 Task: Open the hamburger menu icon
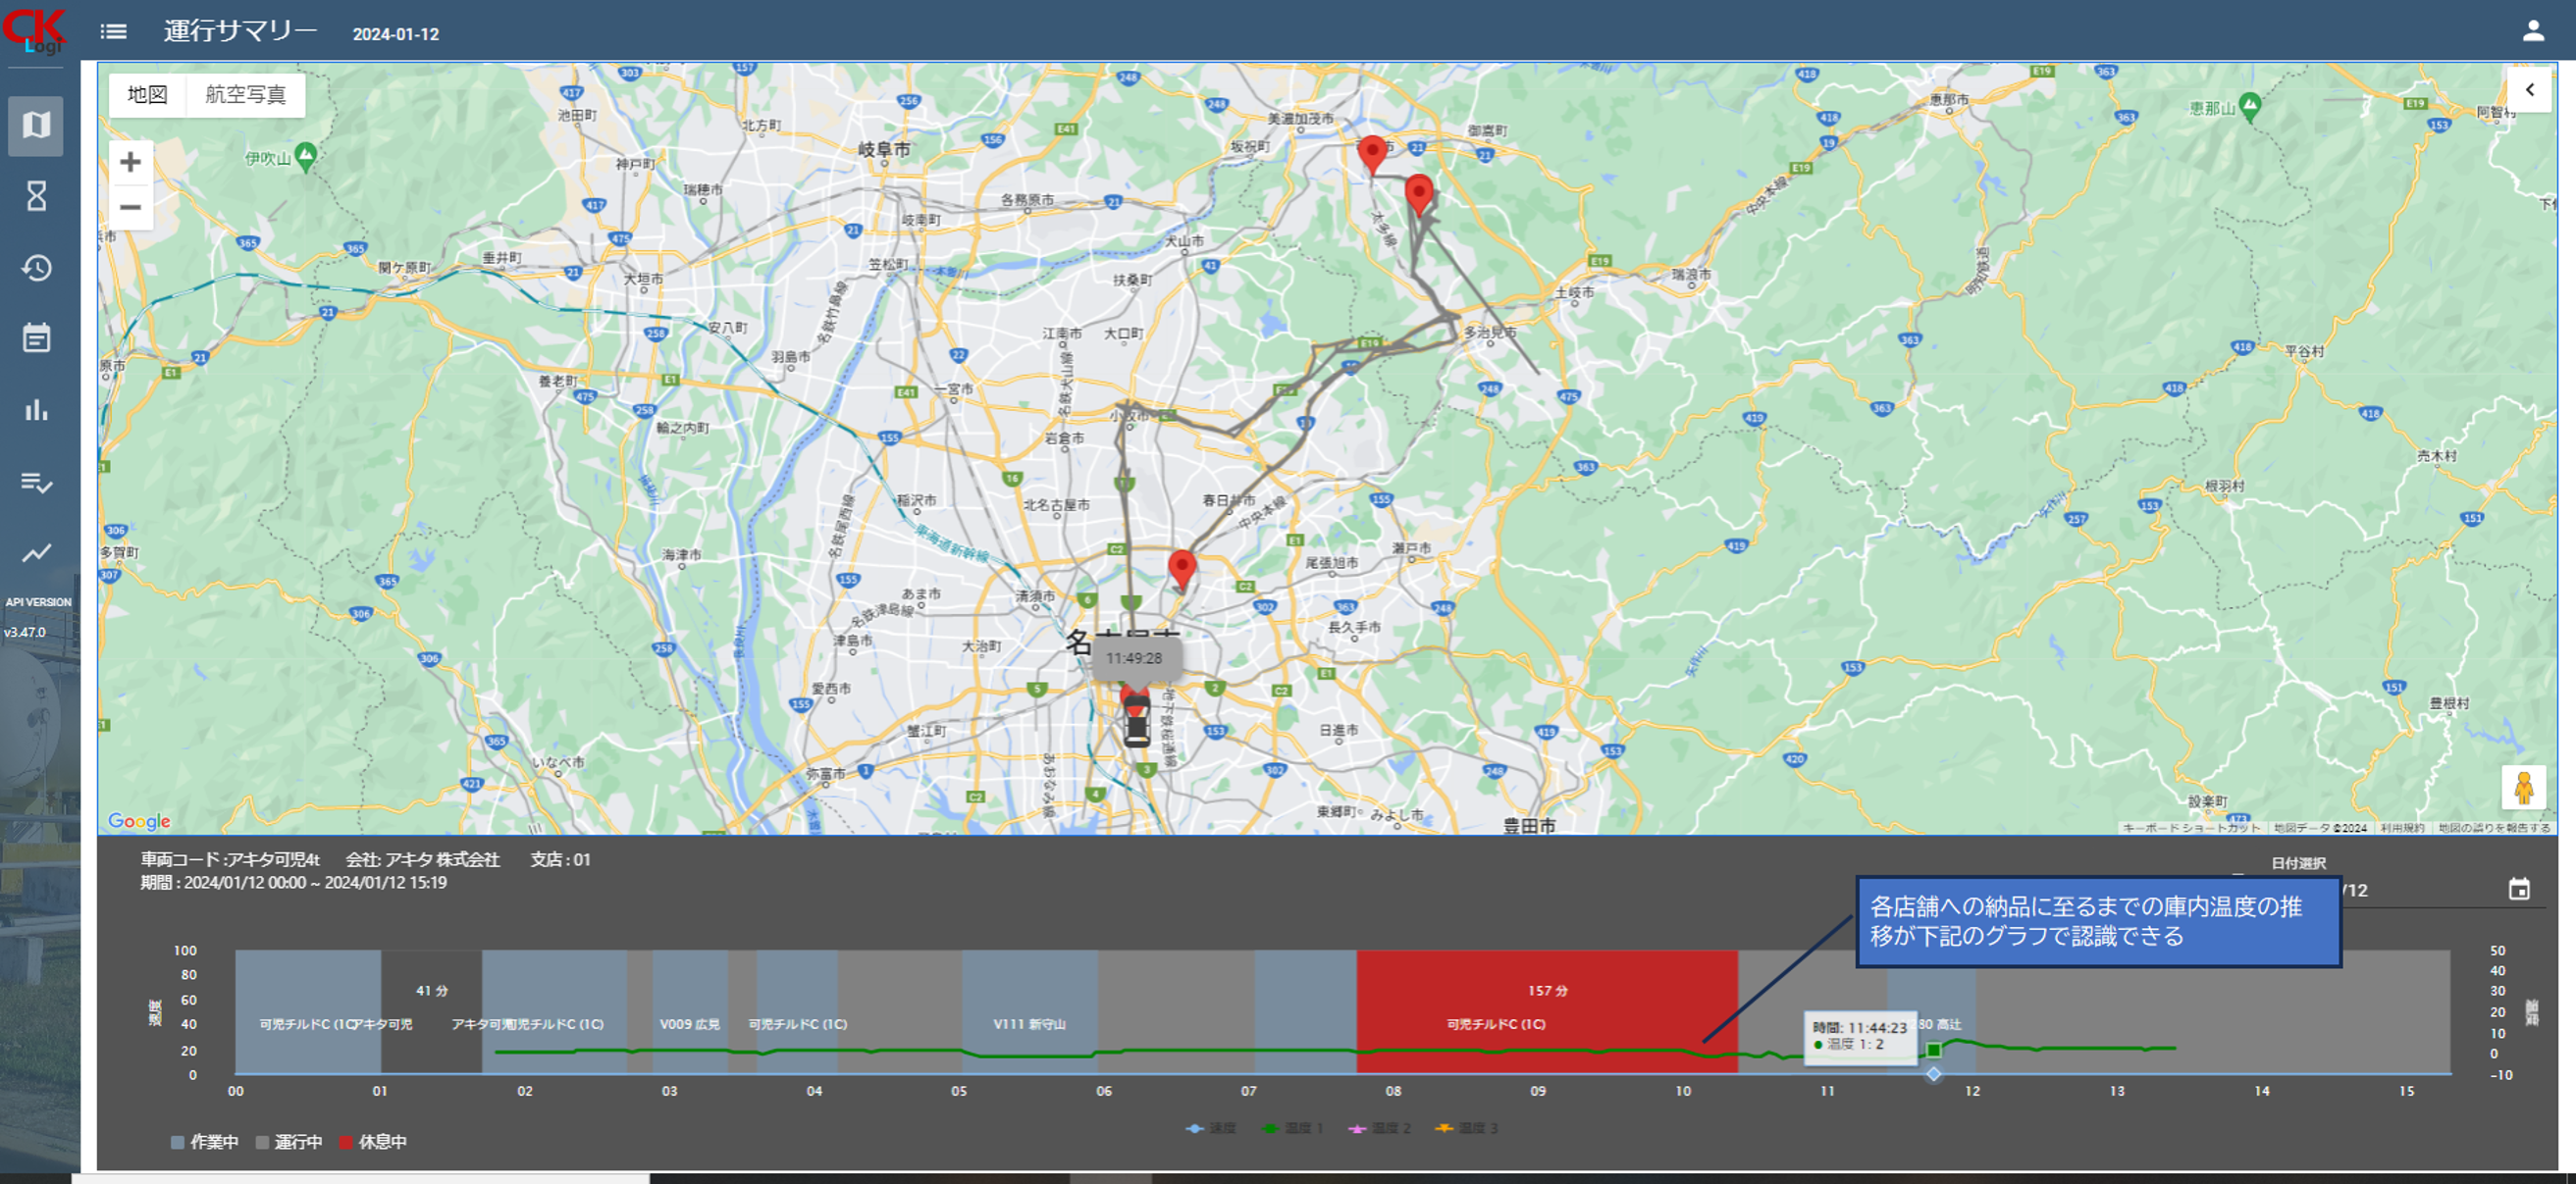(114, 31)
